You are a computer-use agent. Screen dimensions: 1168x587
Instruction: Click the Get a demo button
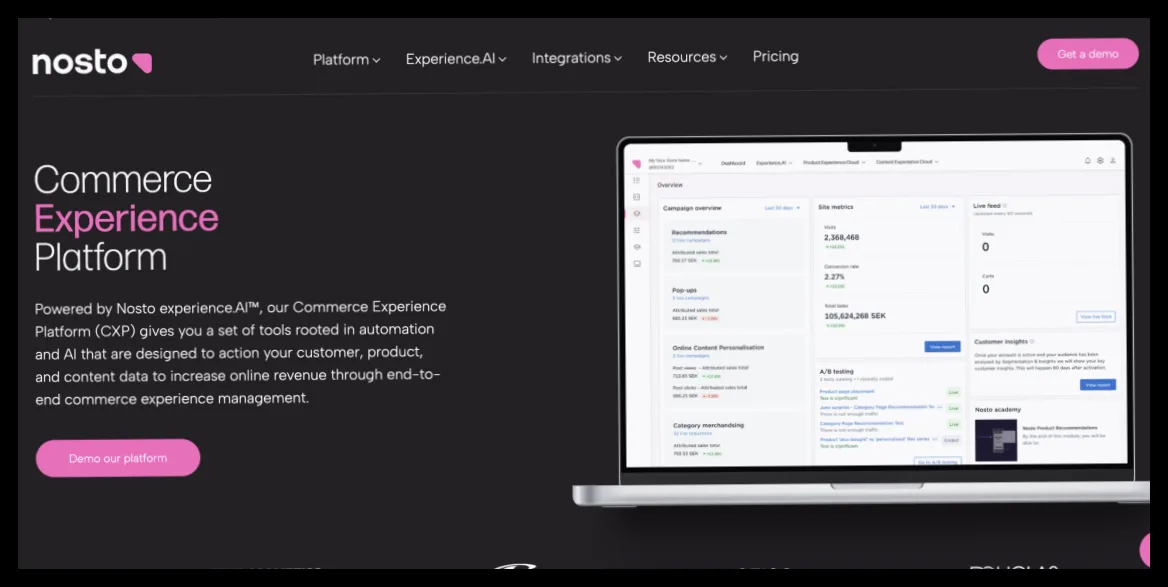[1088, 54]
